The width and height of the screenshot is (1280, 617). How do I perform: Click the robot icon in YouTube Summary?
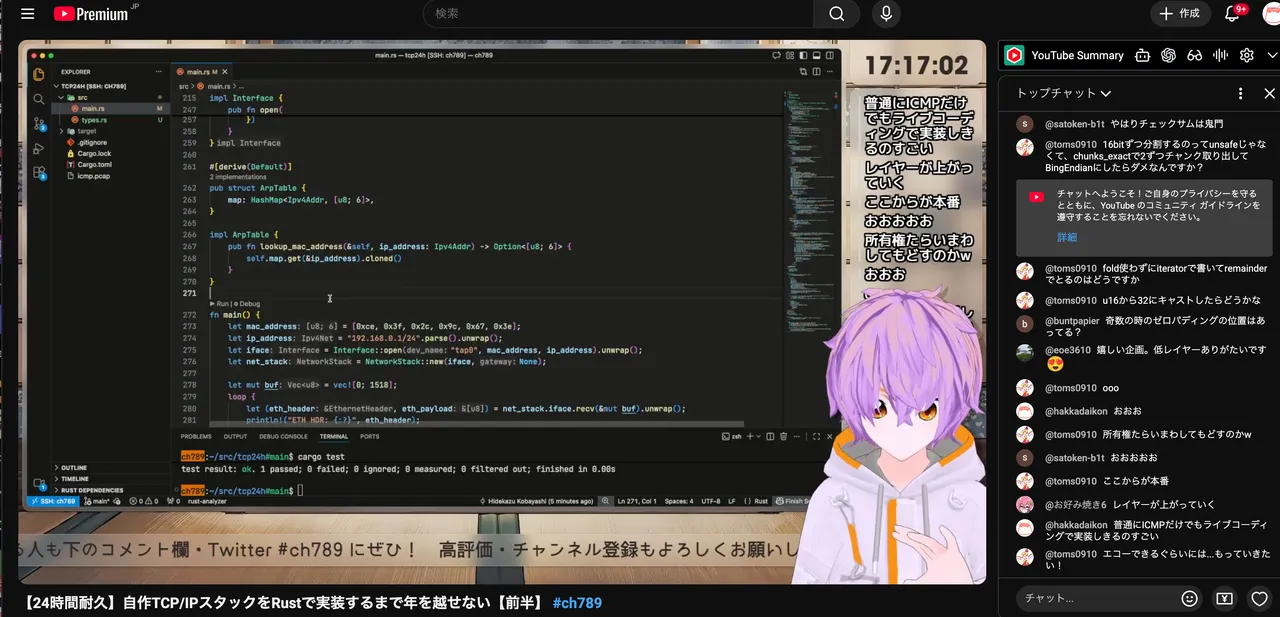[1142, 56]
